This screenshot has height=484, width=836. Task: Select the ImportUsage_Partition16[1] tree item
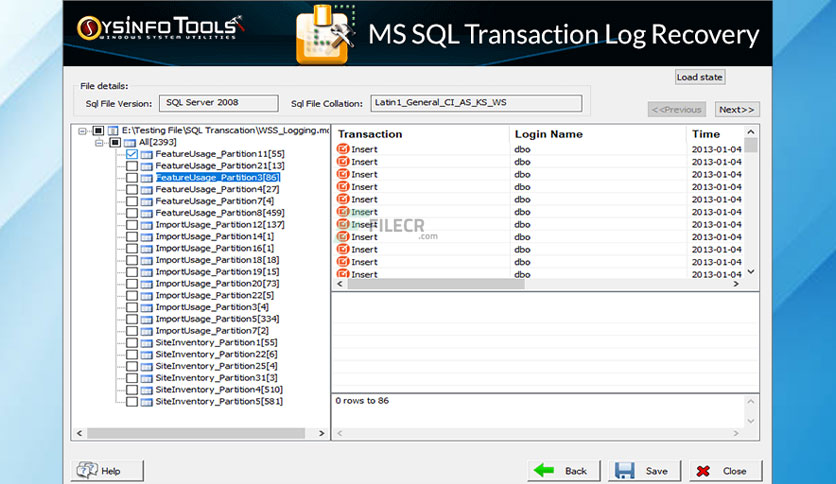[x=214, y=248]
